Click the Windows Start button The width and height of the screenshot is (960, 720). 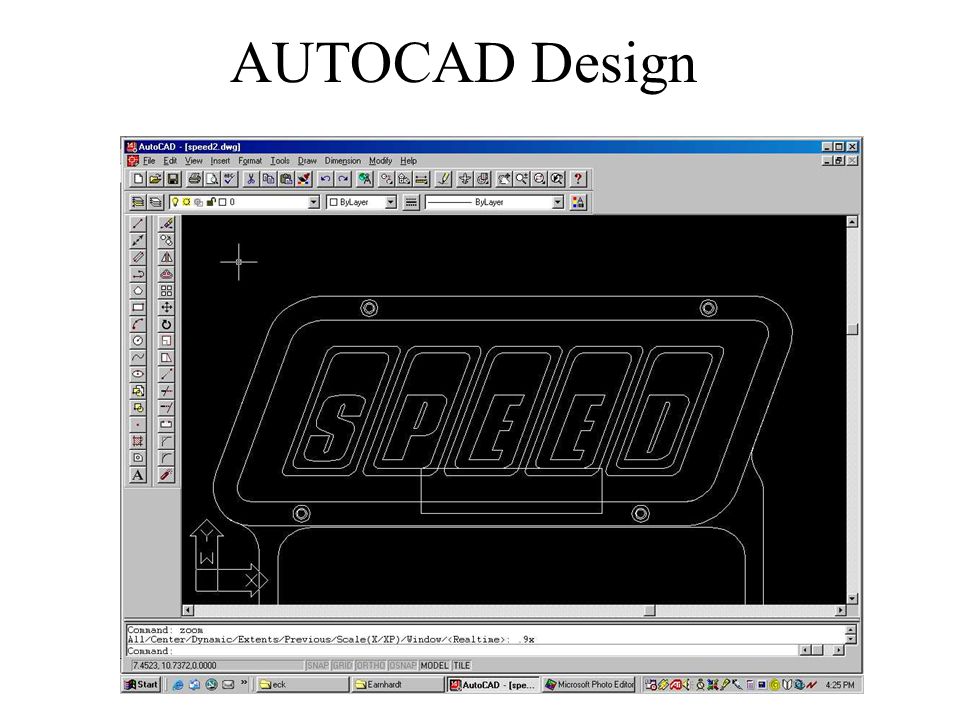coord(141,684)
